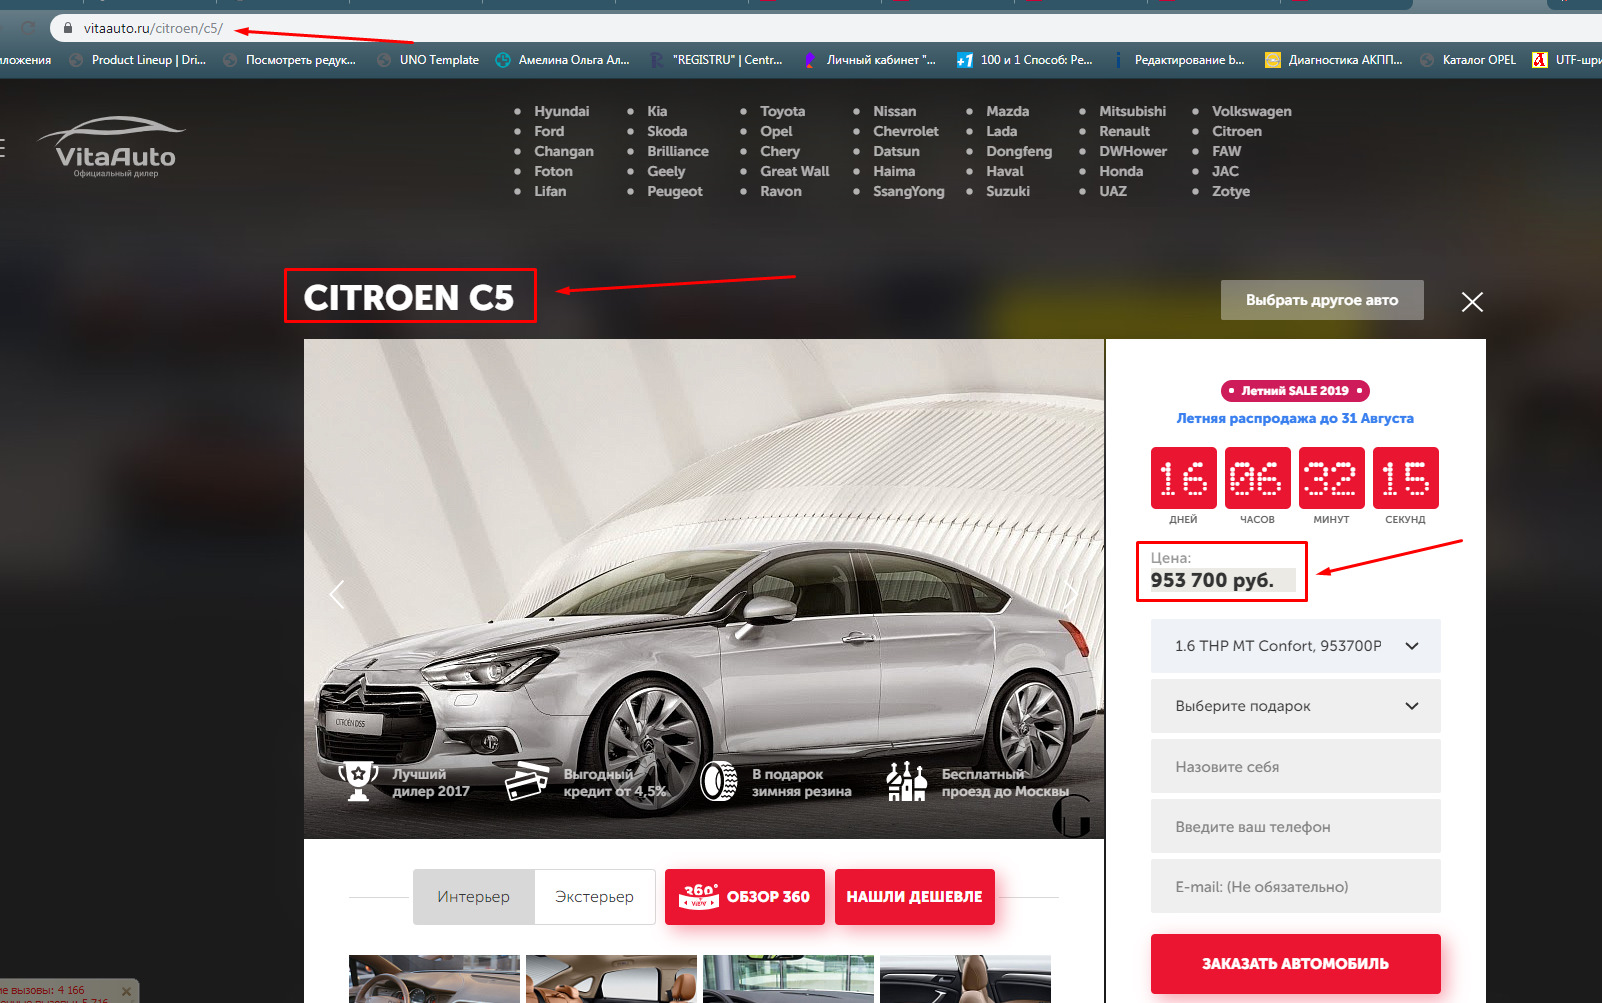
Task: Open the Личный кабинет bookmark
Action: point(870,60)
